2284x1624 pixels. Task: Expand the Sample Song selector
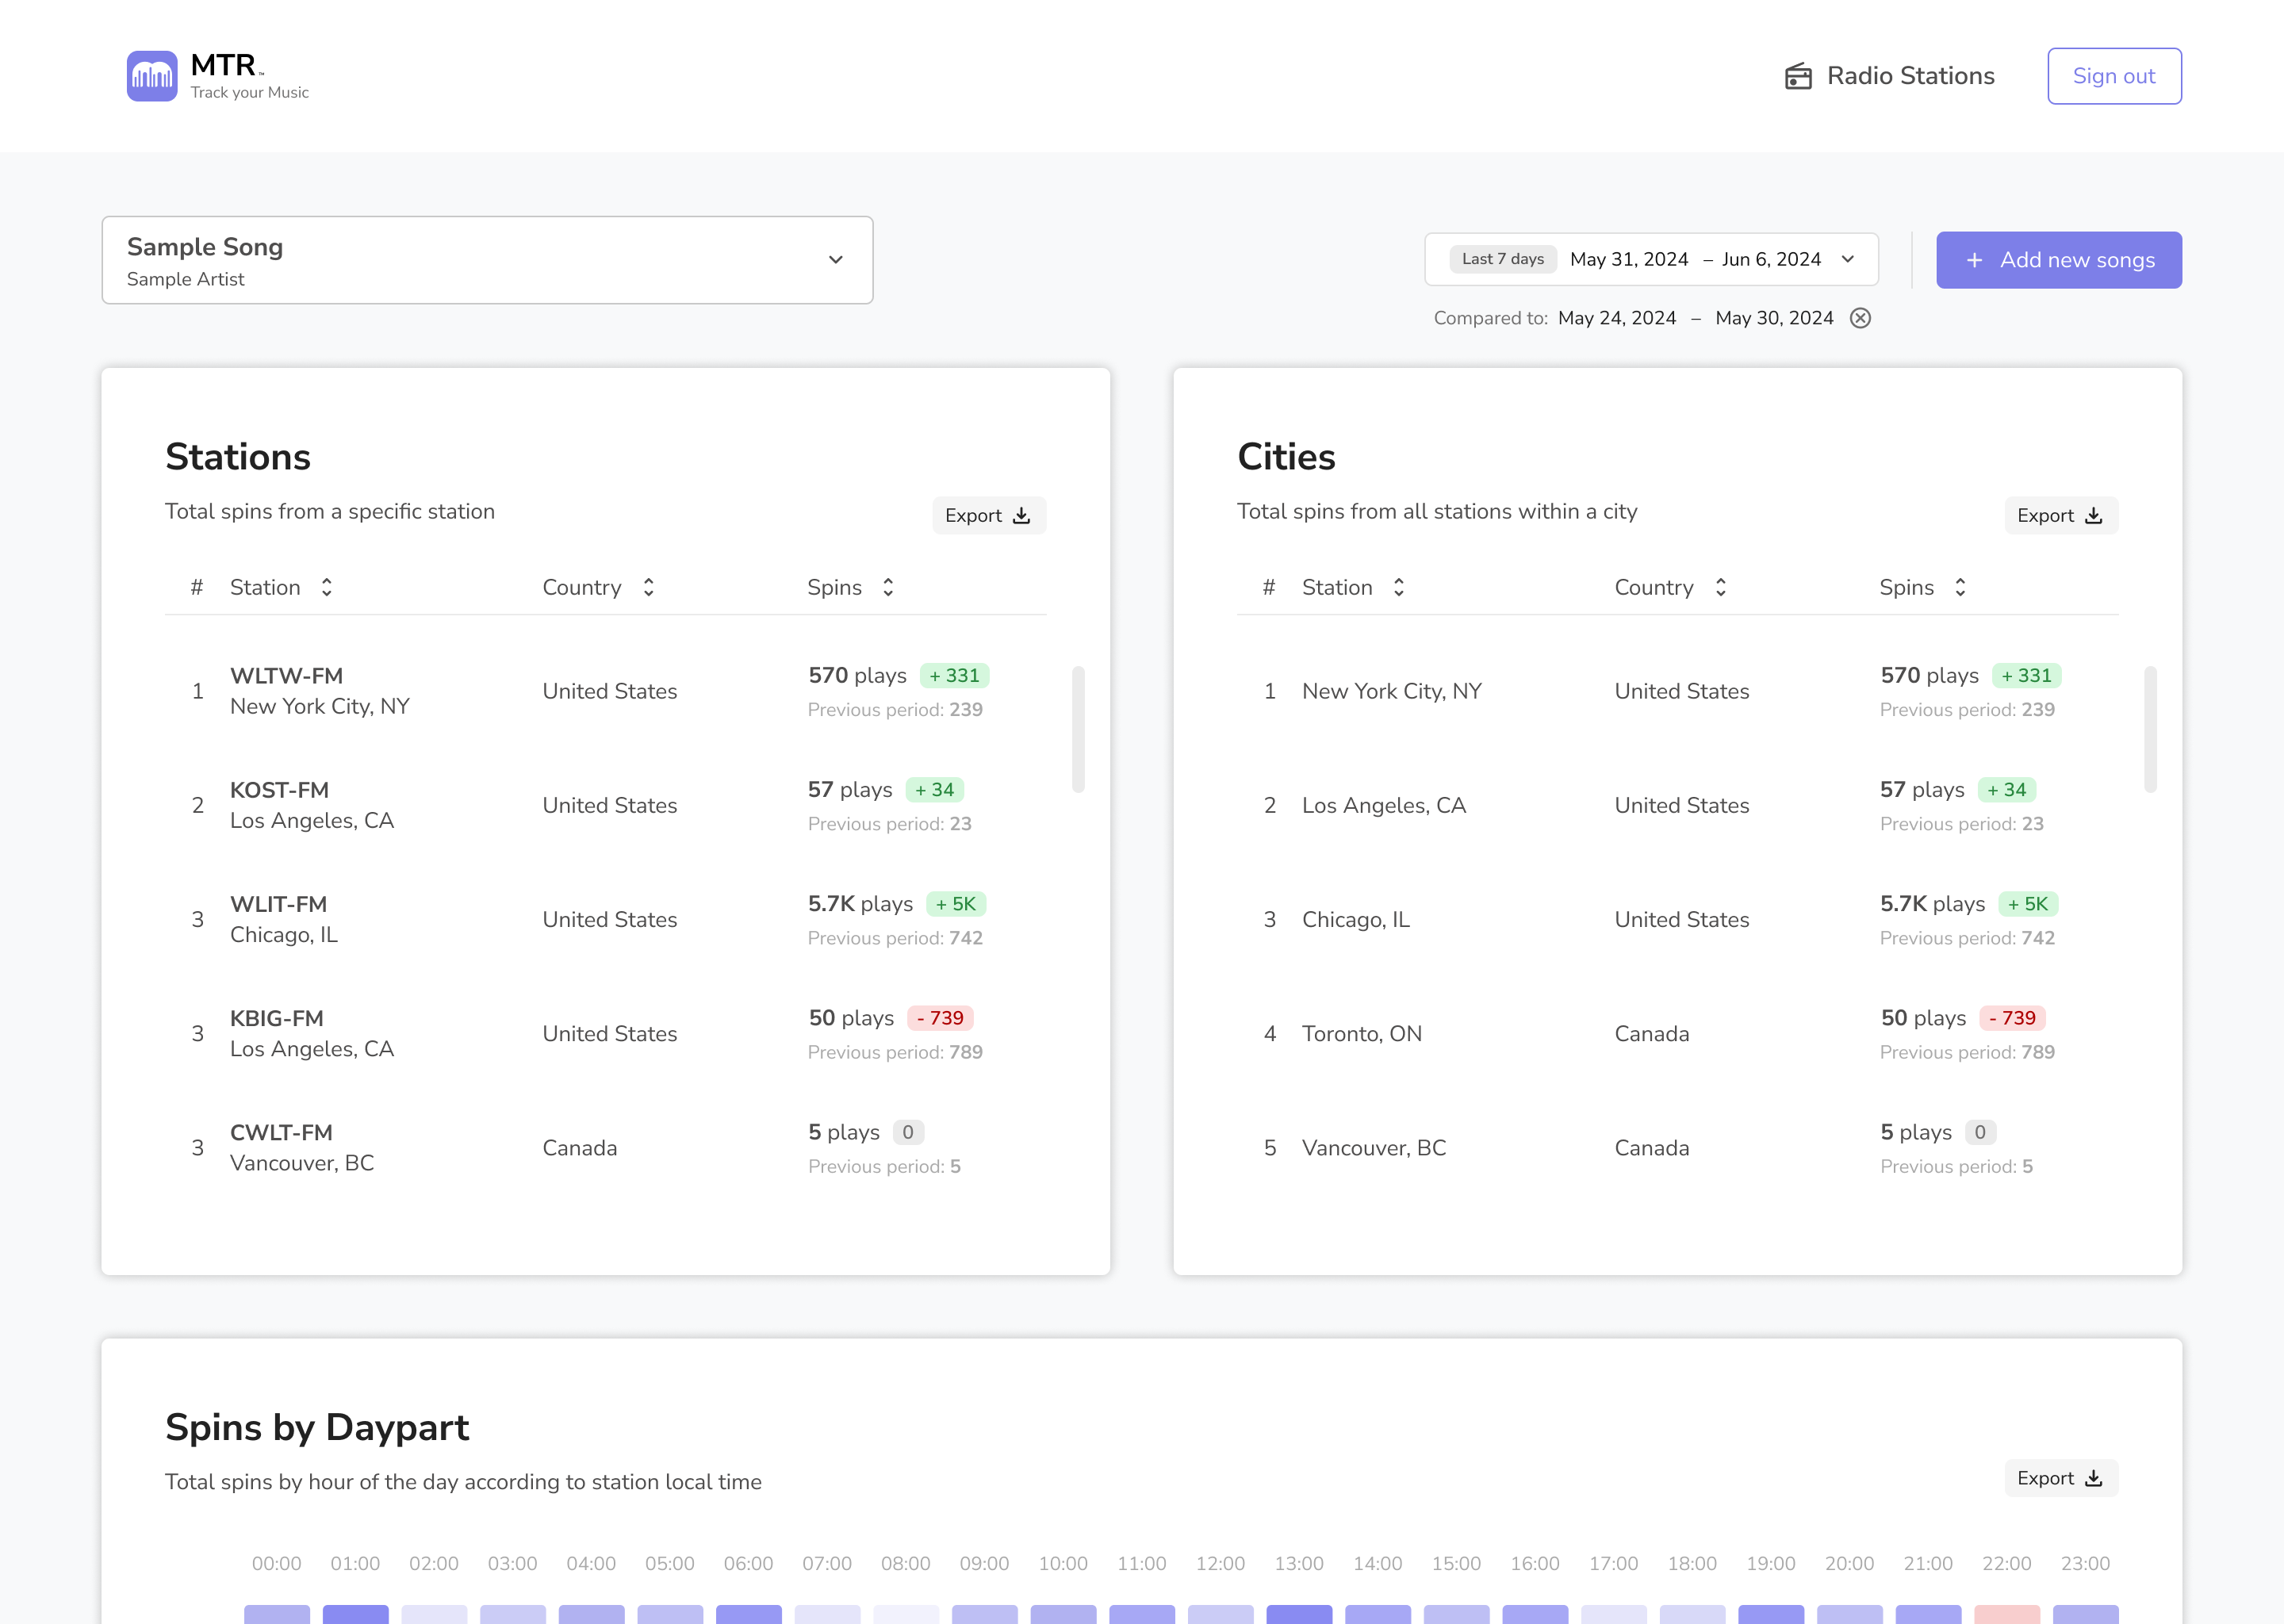pyautogui.click(x=487, y=260)
